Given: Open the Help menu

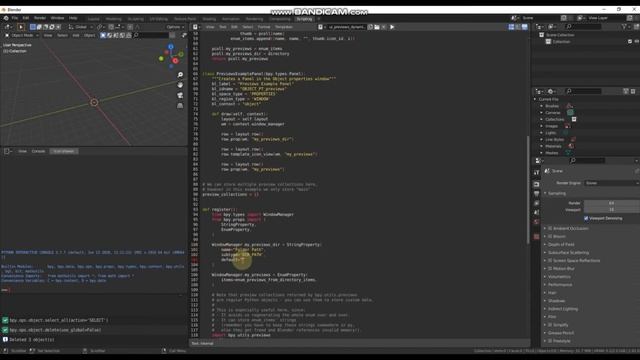Looking at the screenshot, I should [73, 18].
